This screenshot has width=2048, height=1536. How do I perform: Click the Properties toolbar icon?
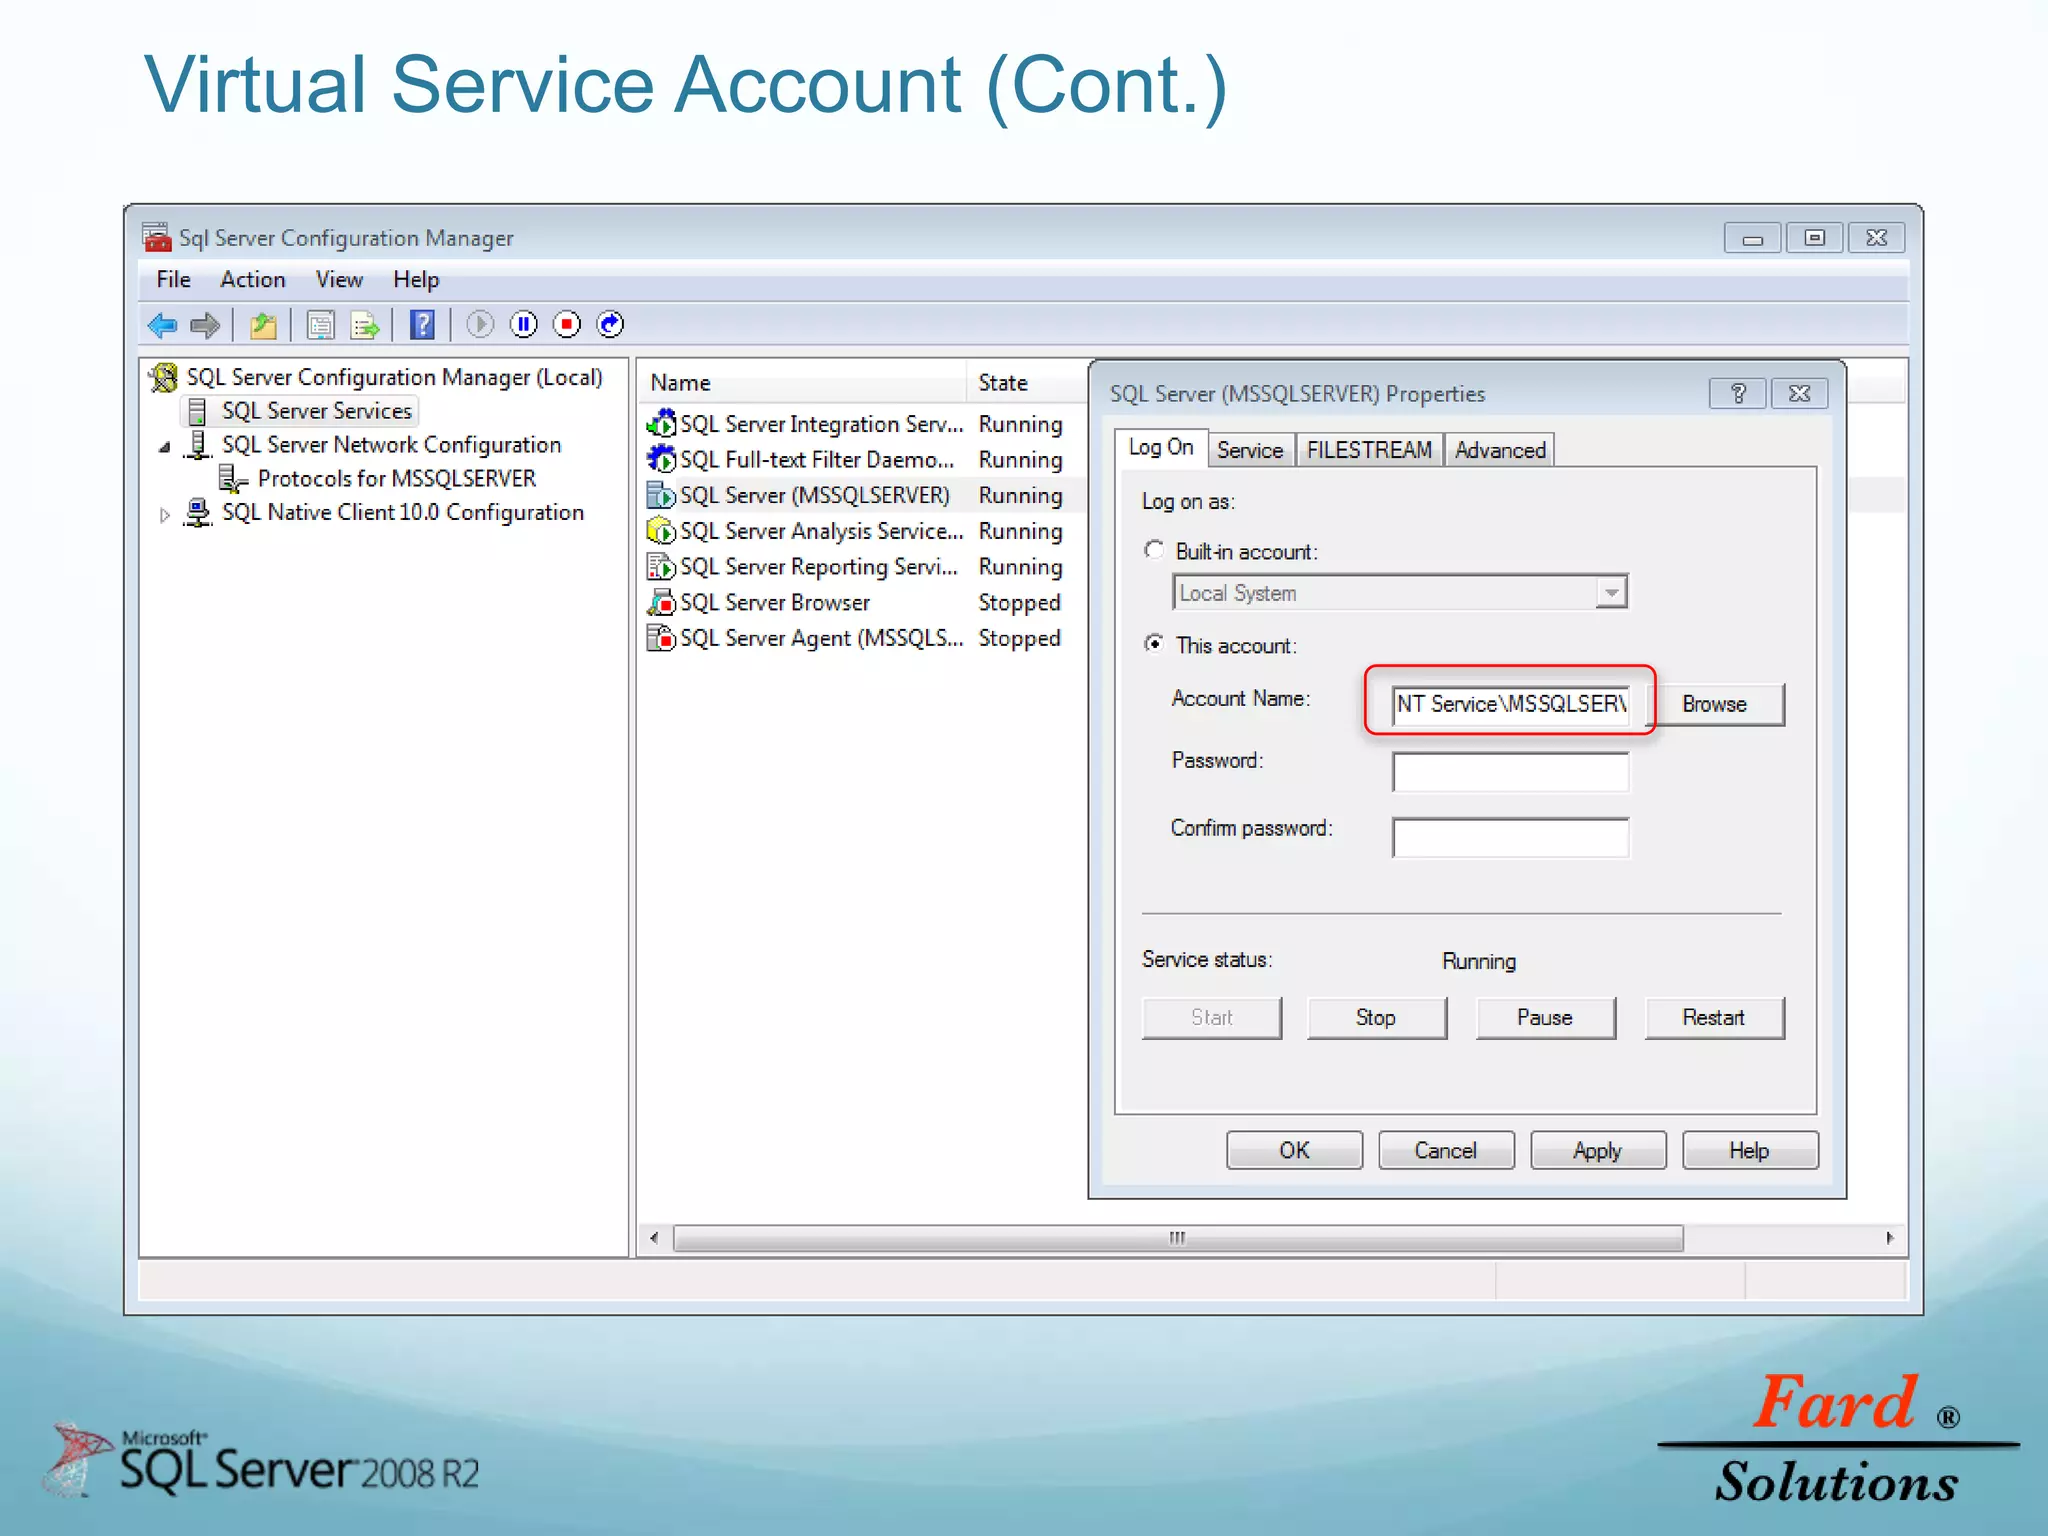click(321, 325)
